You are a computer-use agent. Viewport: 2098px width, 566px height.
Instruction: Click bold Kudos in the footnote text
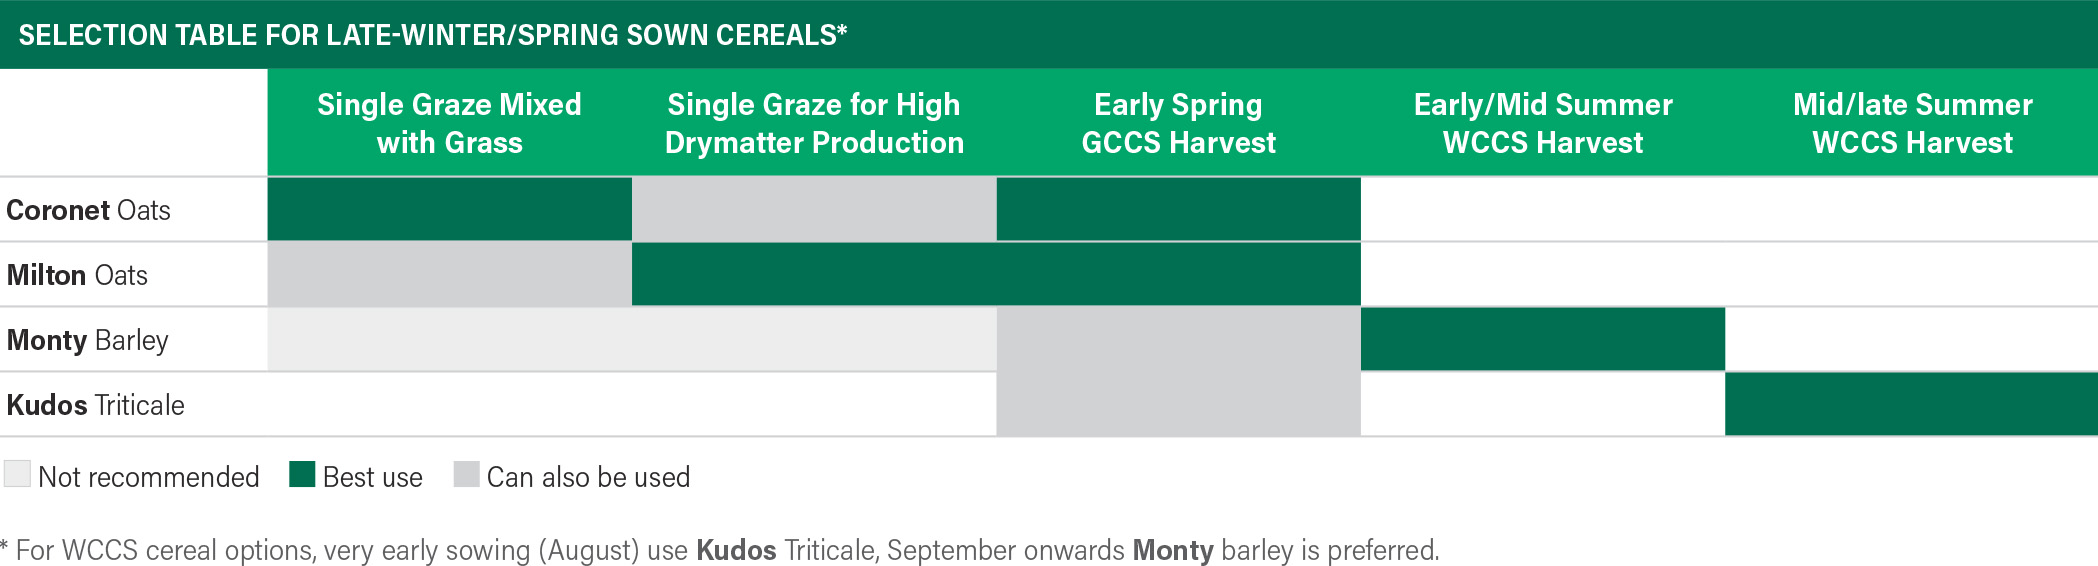[736, 550]
